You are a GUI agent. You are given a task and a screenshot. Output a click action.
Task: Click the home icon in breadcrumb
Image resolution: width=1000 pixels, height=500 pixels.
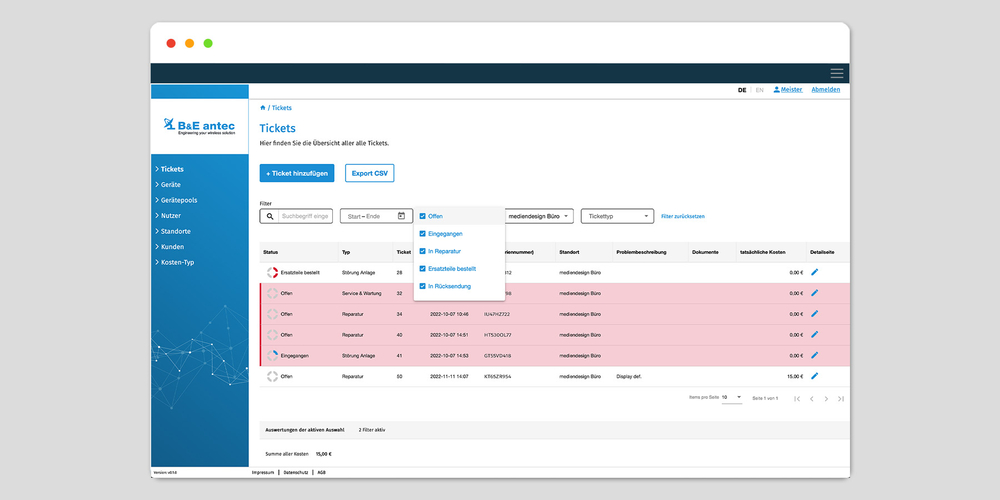pyautogui.click(x=263, y=108)
